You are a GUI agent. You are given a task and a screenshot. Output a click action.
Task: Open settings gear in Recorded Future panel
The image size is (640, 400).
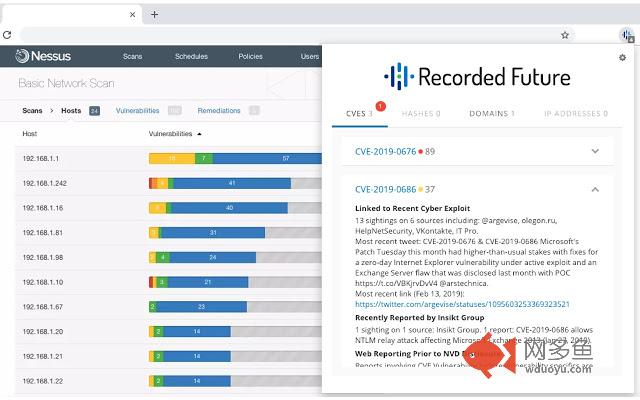pos(622,58)
